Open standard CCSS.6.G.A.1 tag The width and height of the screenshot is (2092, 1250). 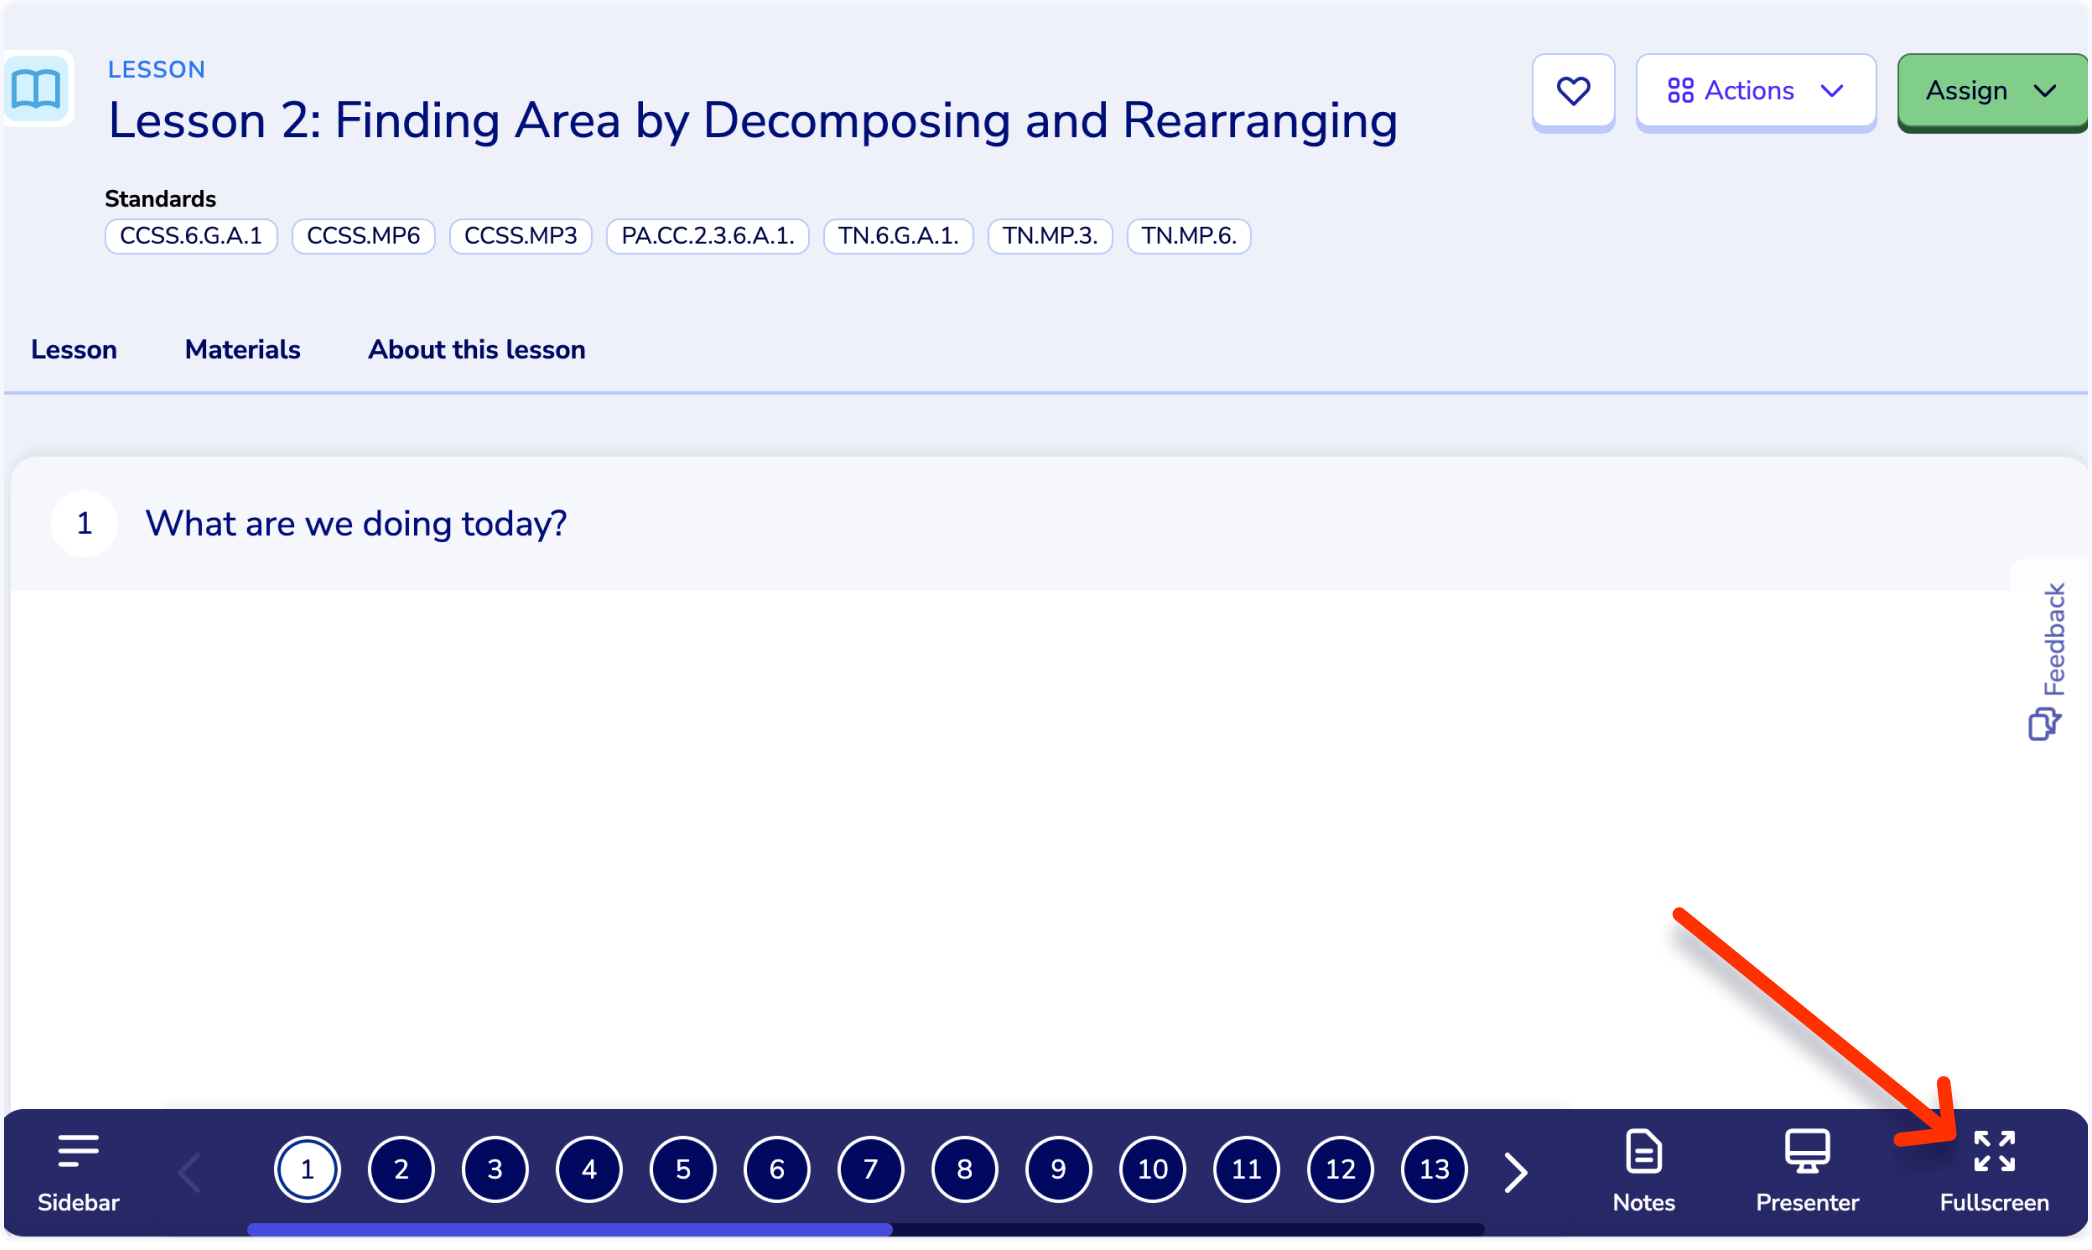tap(191, 236)
